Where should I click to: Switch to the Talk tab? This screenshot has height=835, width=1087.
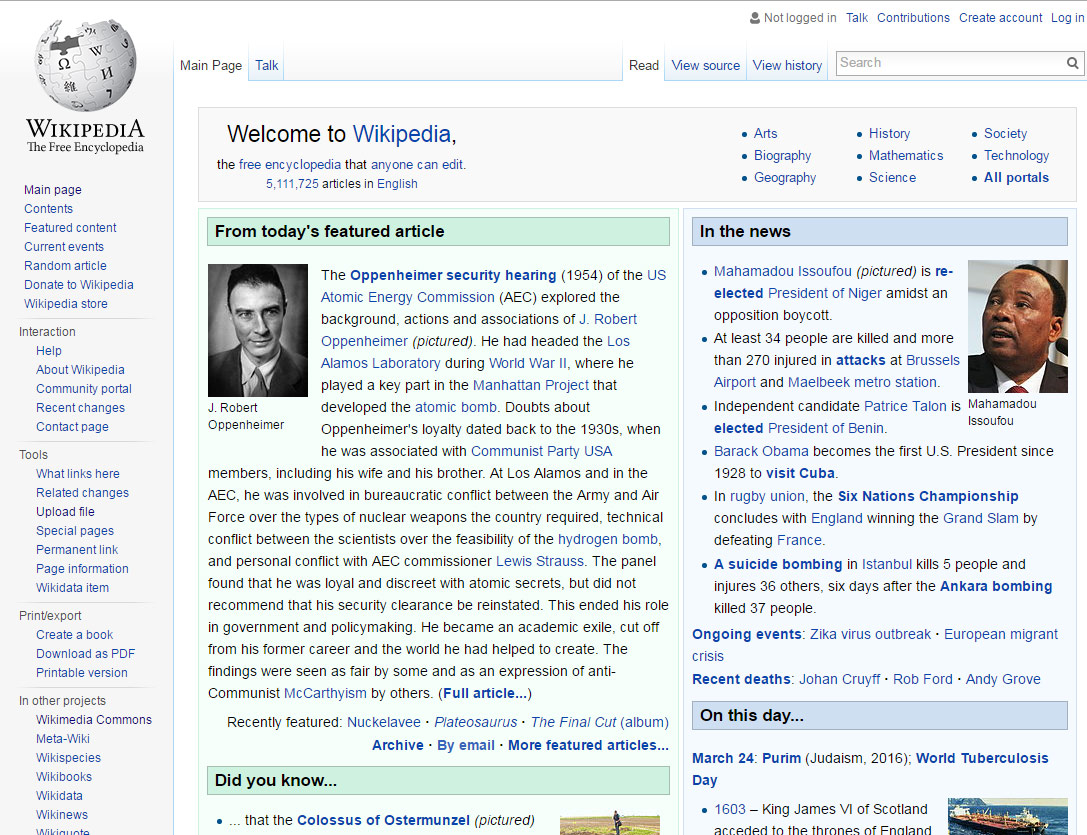[x=267, y=66]
